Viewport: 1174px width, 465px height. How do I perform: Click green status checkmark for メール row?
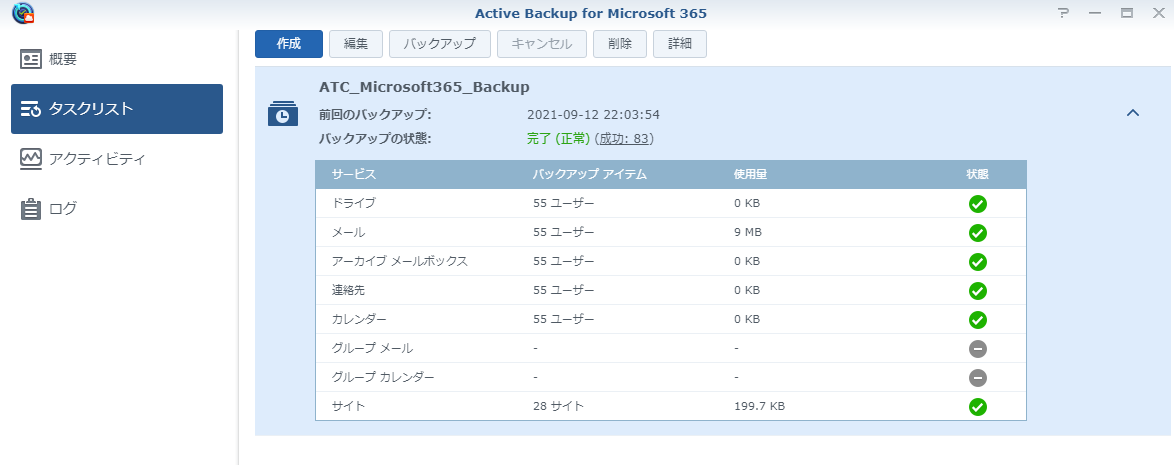click(977, 233)
